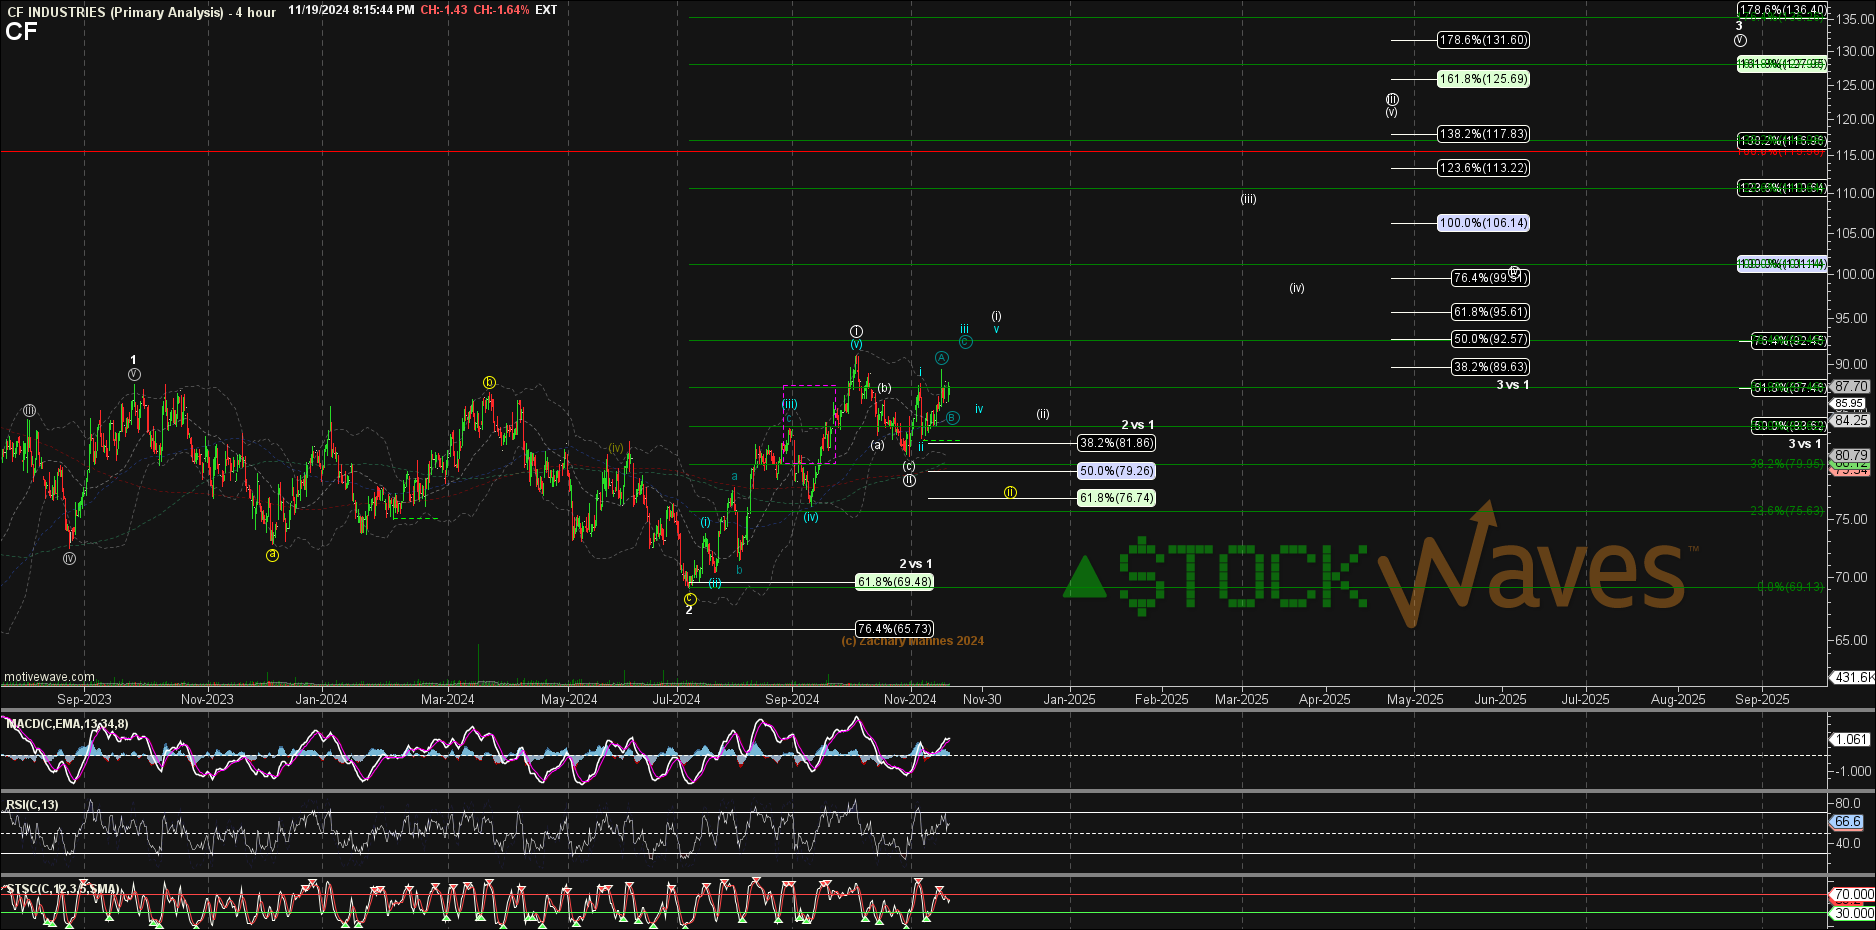
Task: Select the circled A wave label
Action: [x=941, y=358]
